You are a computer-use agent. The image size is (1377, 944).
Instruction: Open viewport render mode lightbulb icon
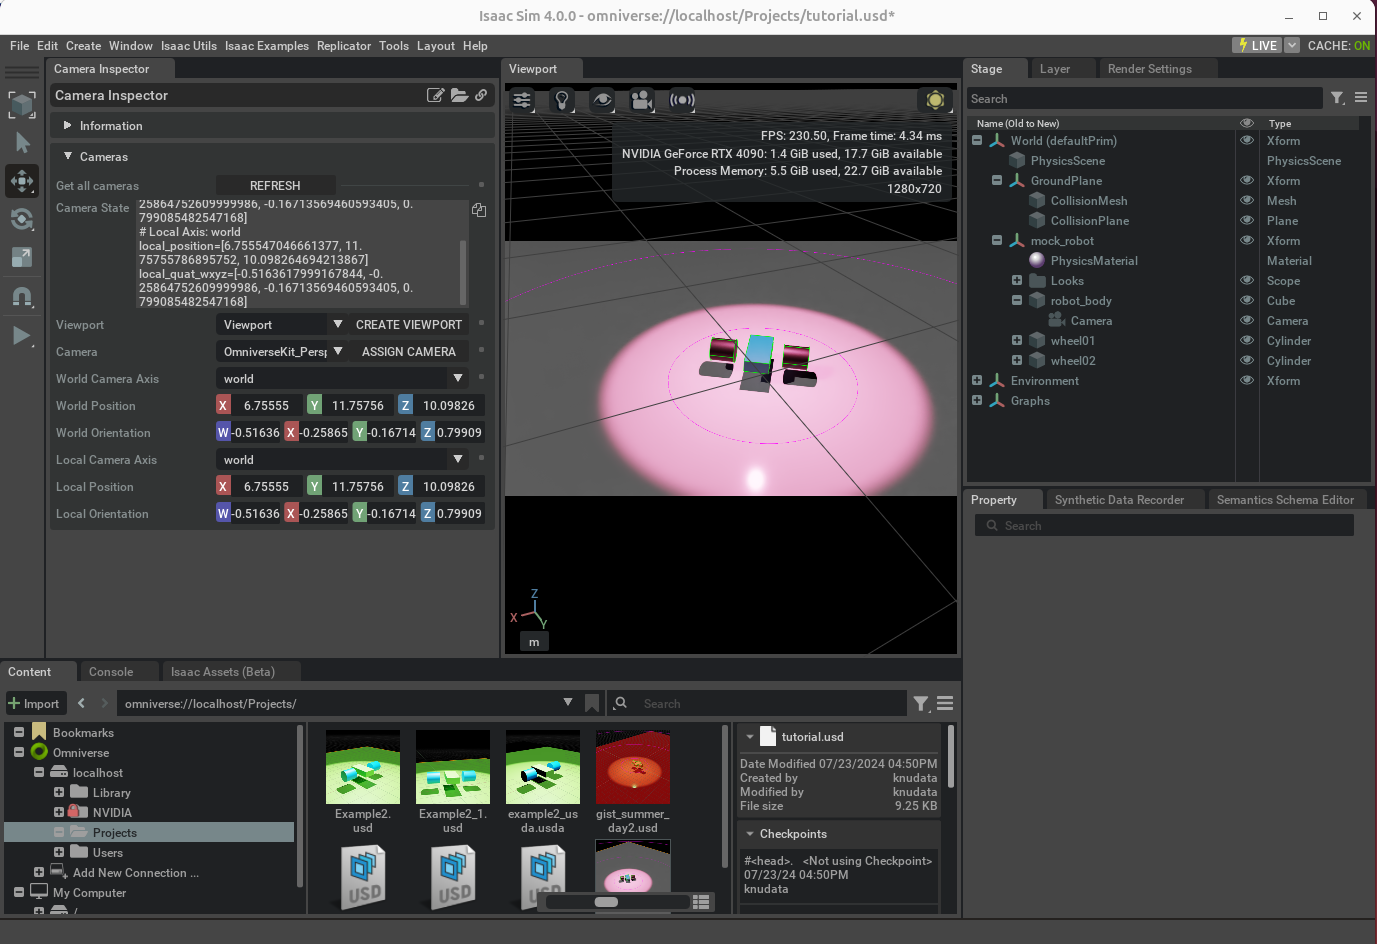click(x=562, y=100)
